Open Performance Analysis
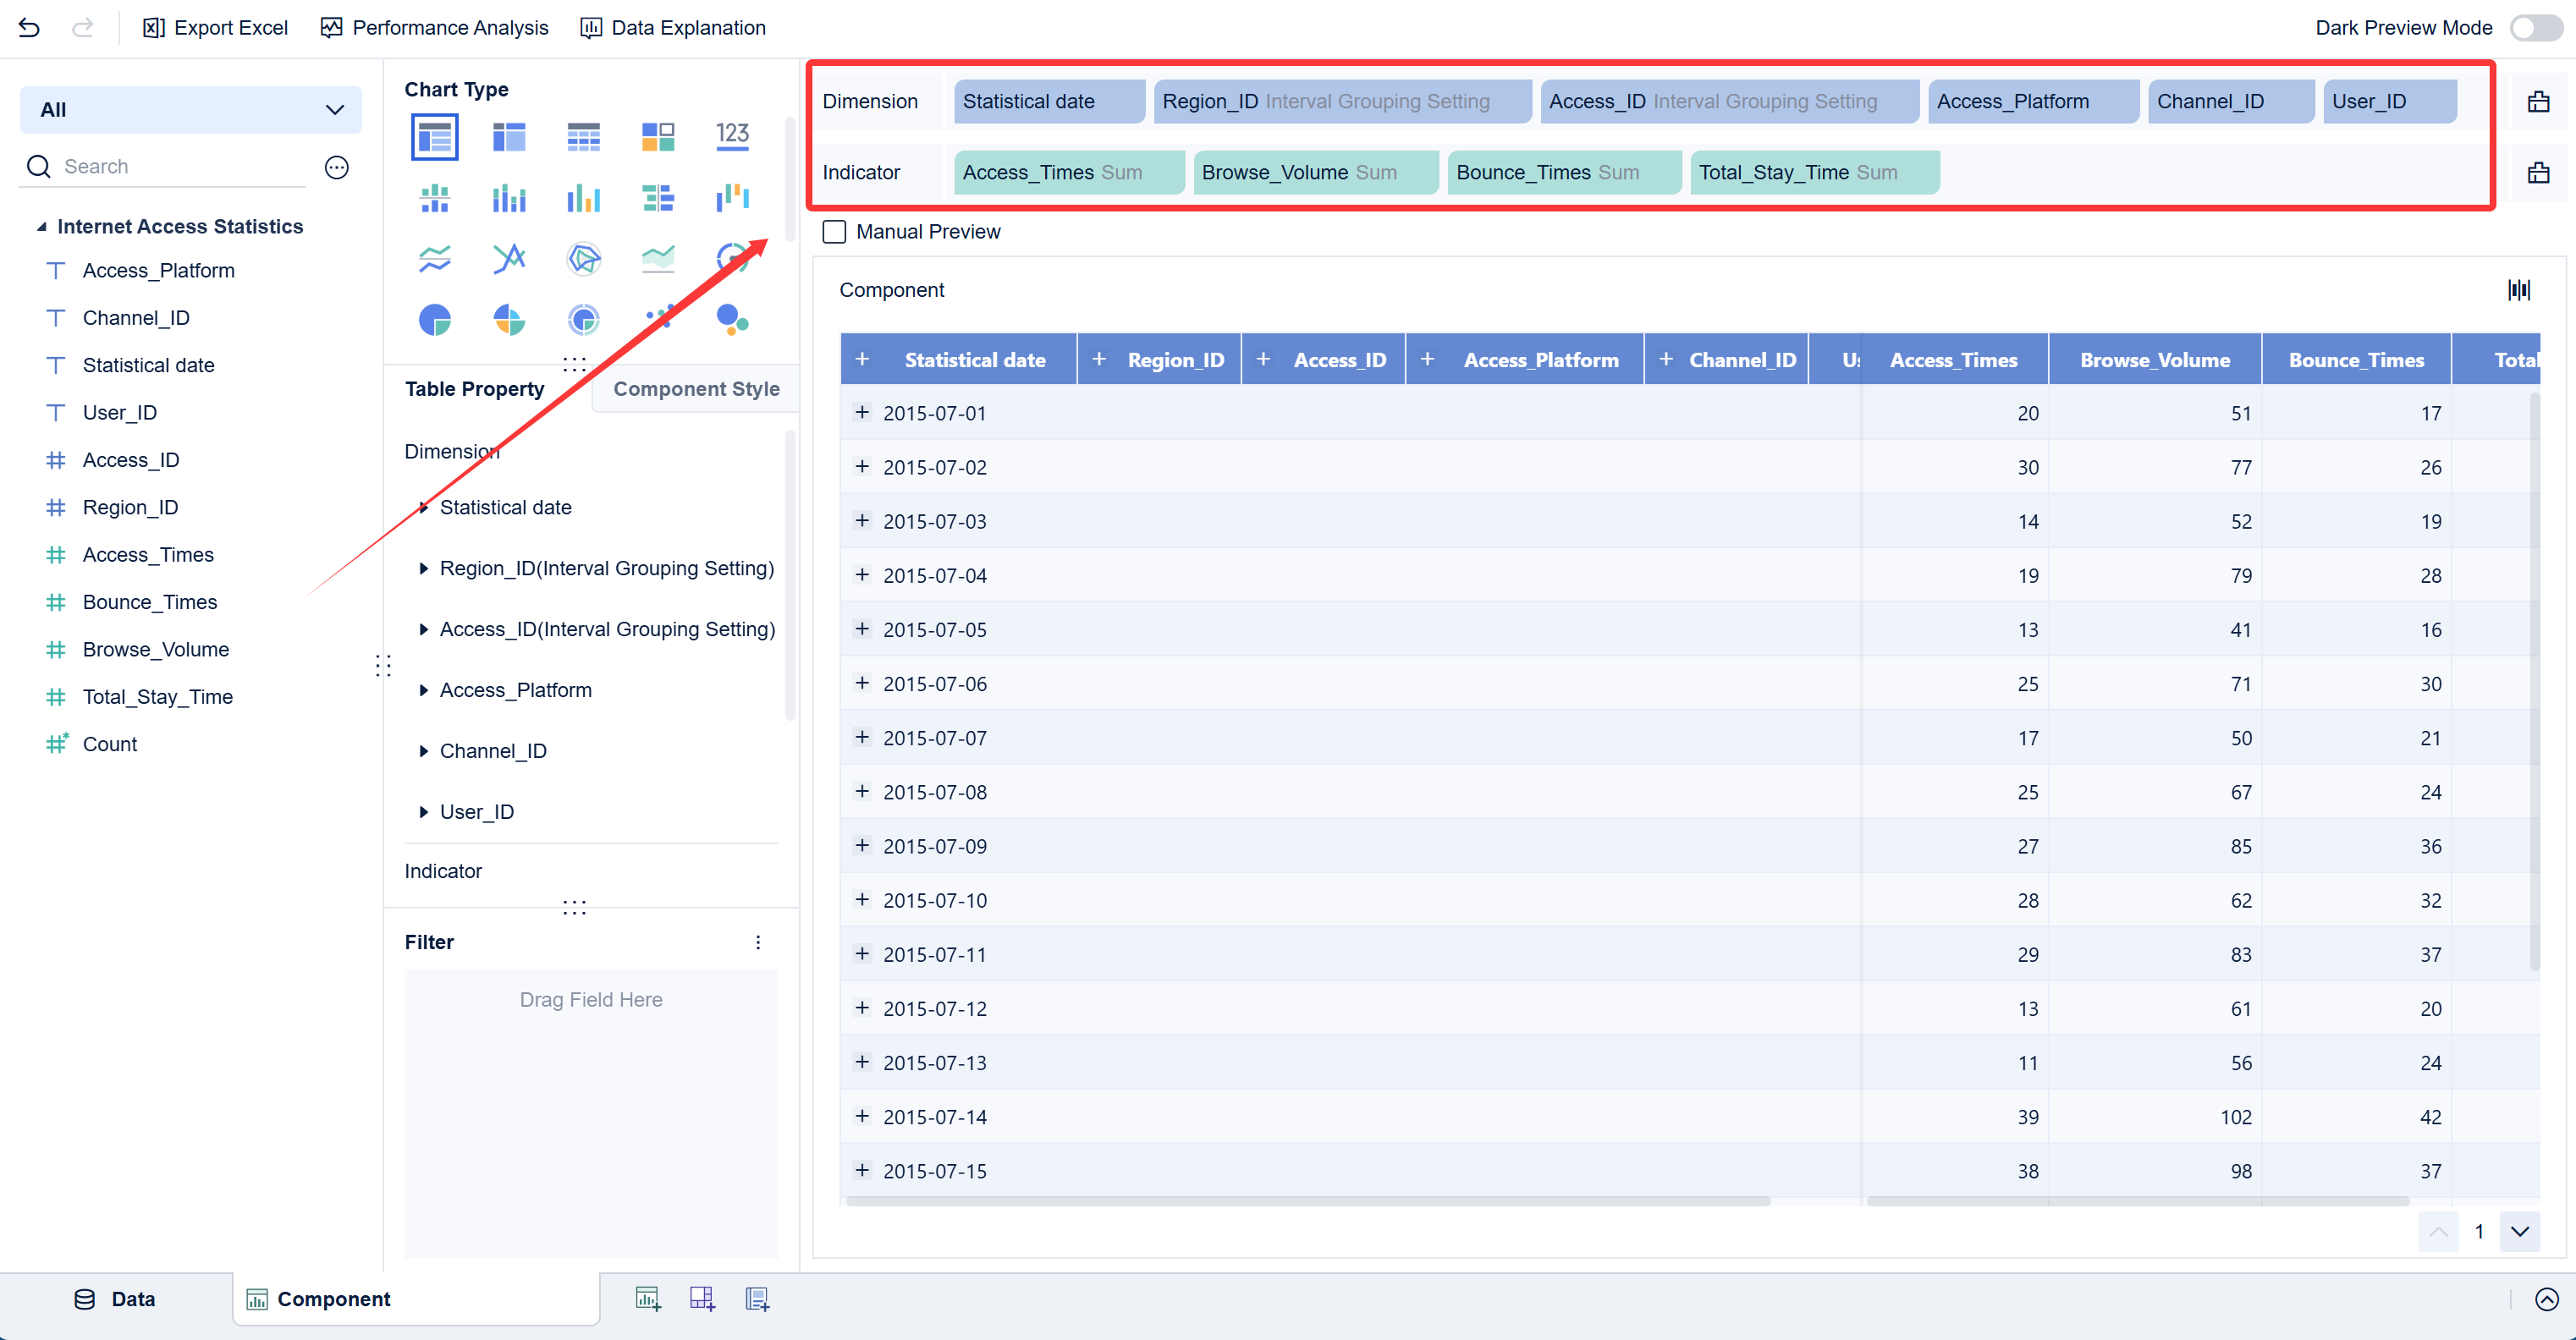Screen dimensions: 2576x1340 [433, 27]
